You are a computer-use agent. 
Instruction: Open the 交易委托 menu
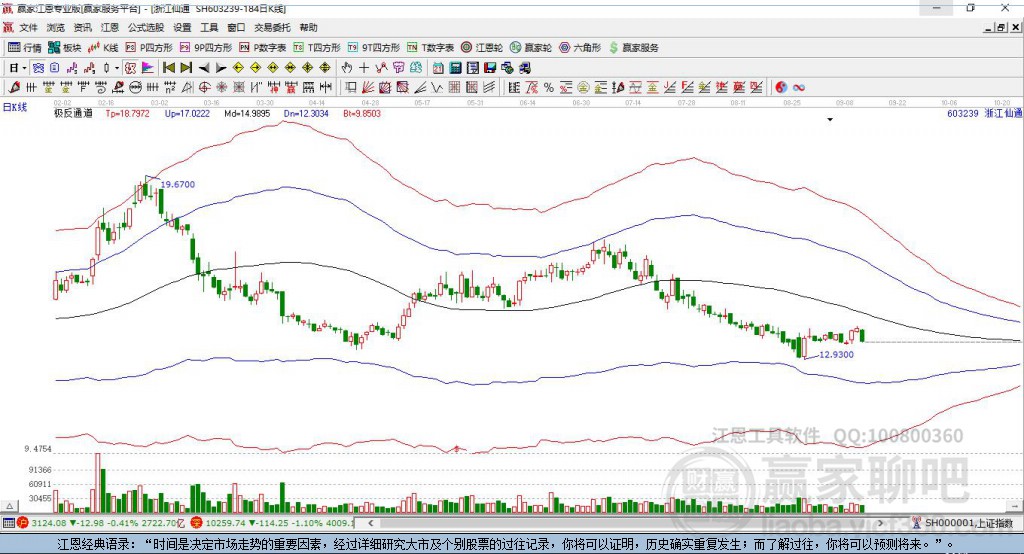pos(272,27)
